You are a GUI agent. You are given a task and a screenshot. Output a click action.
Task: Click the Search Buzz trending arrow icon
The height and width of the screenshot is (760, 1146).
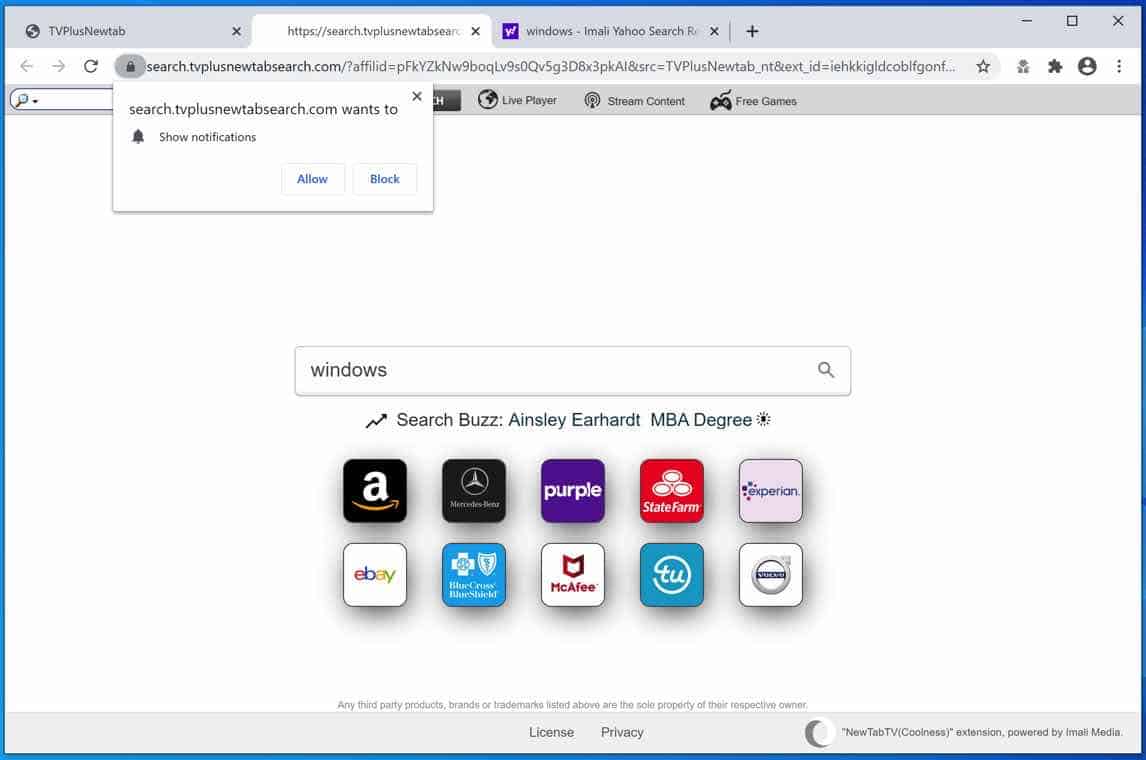(x=376, y=421)
